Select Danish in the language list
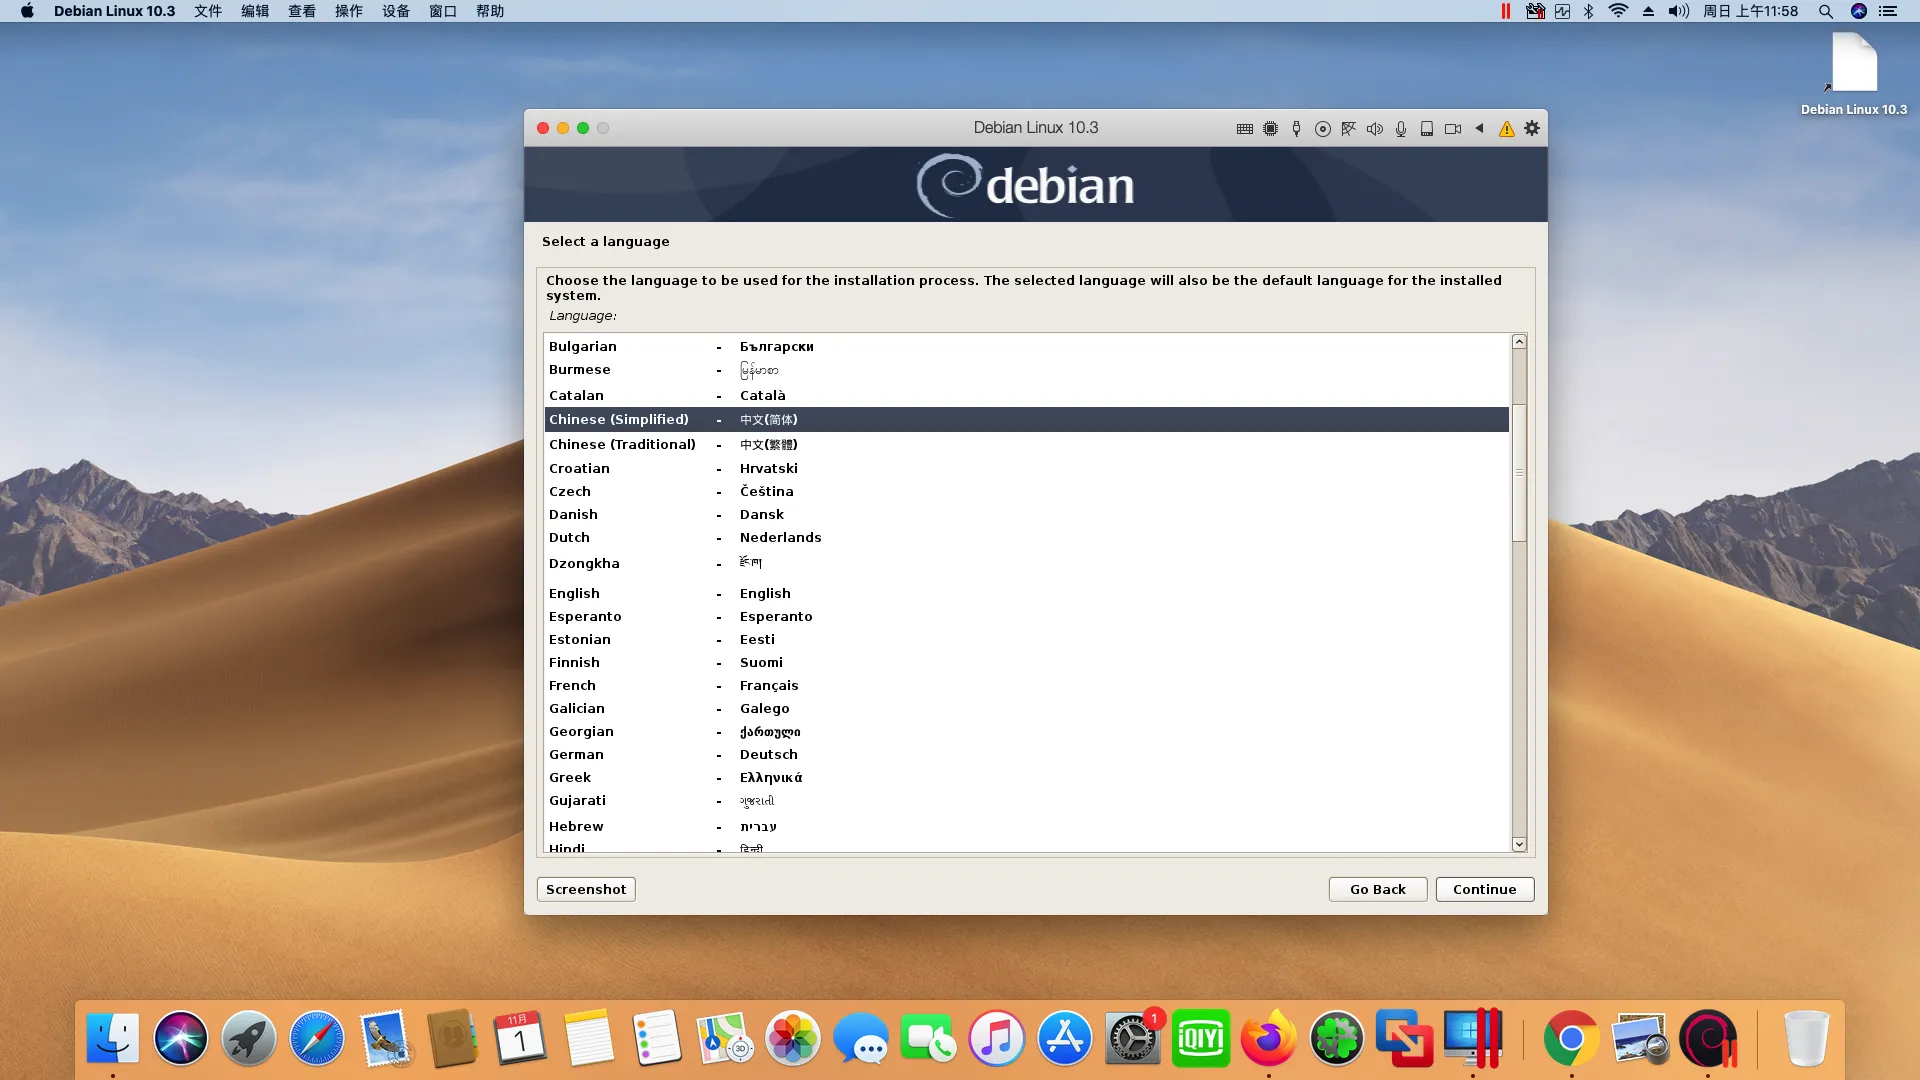Image resolution: width=1920 pixels, height=1080 pixels. [1027, 514]
